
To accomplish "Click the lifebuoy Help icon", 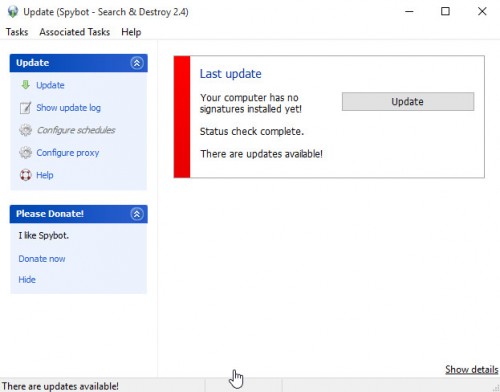I will 26,175.
